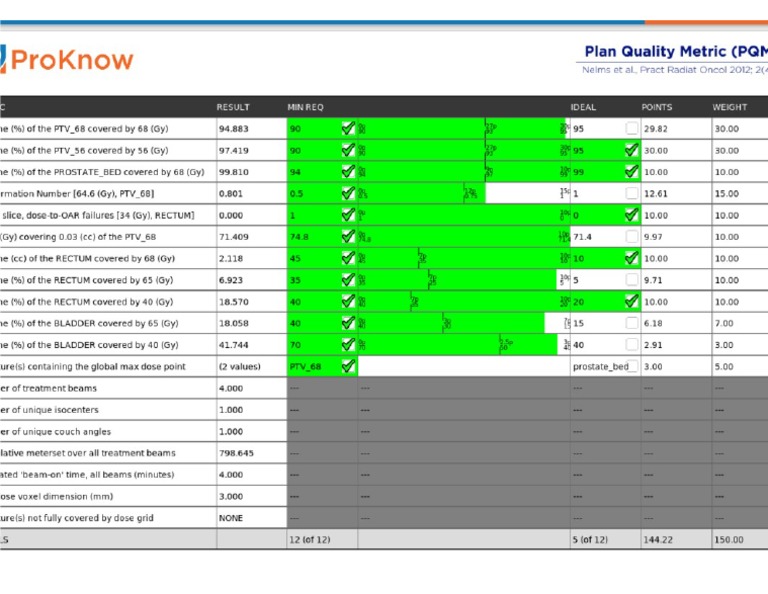The width and height of the screenshot is (768, 594).
Task: Click min req checkmark for PTV_56 row
Action: pyautogui.click(x=348, y=150)
